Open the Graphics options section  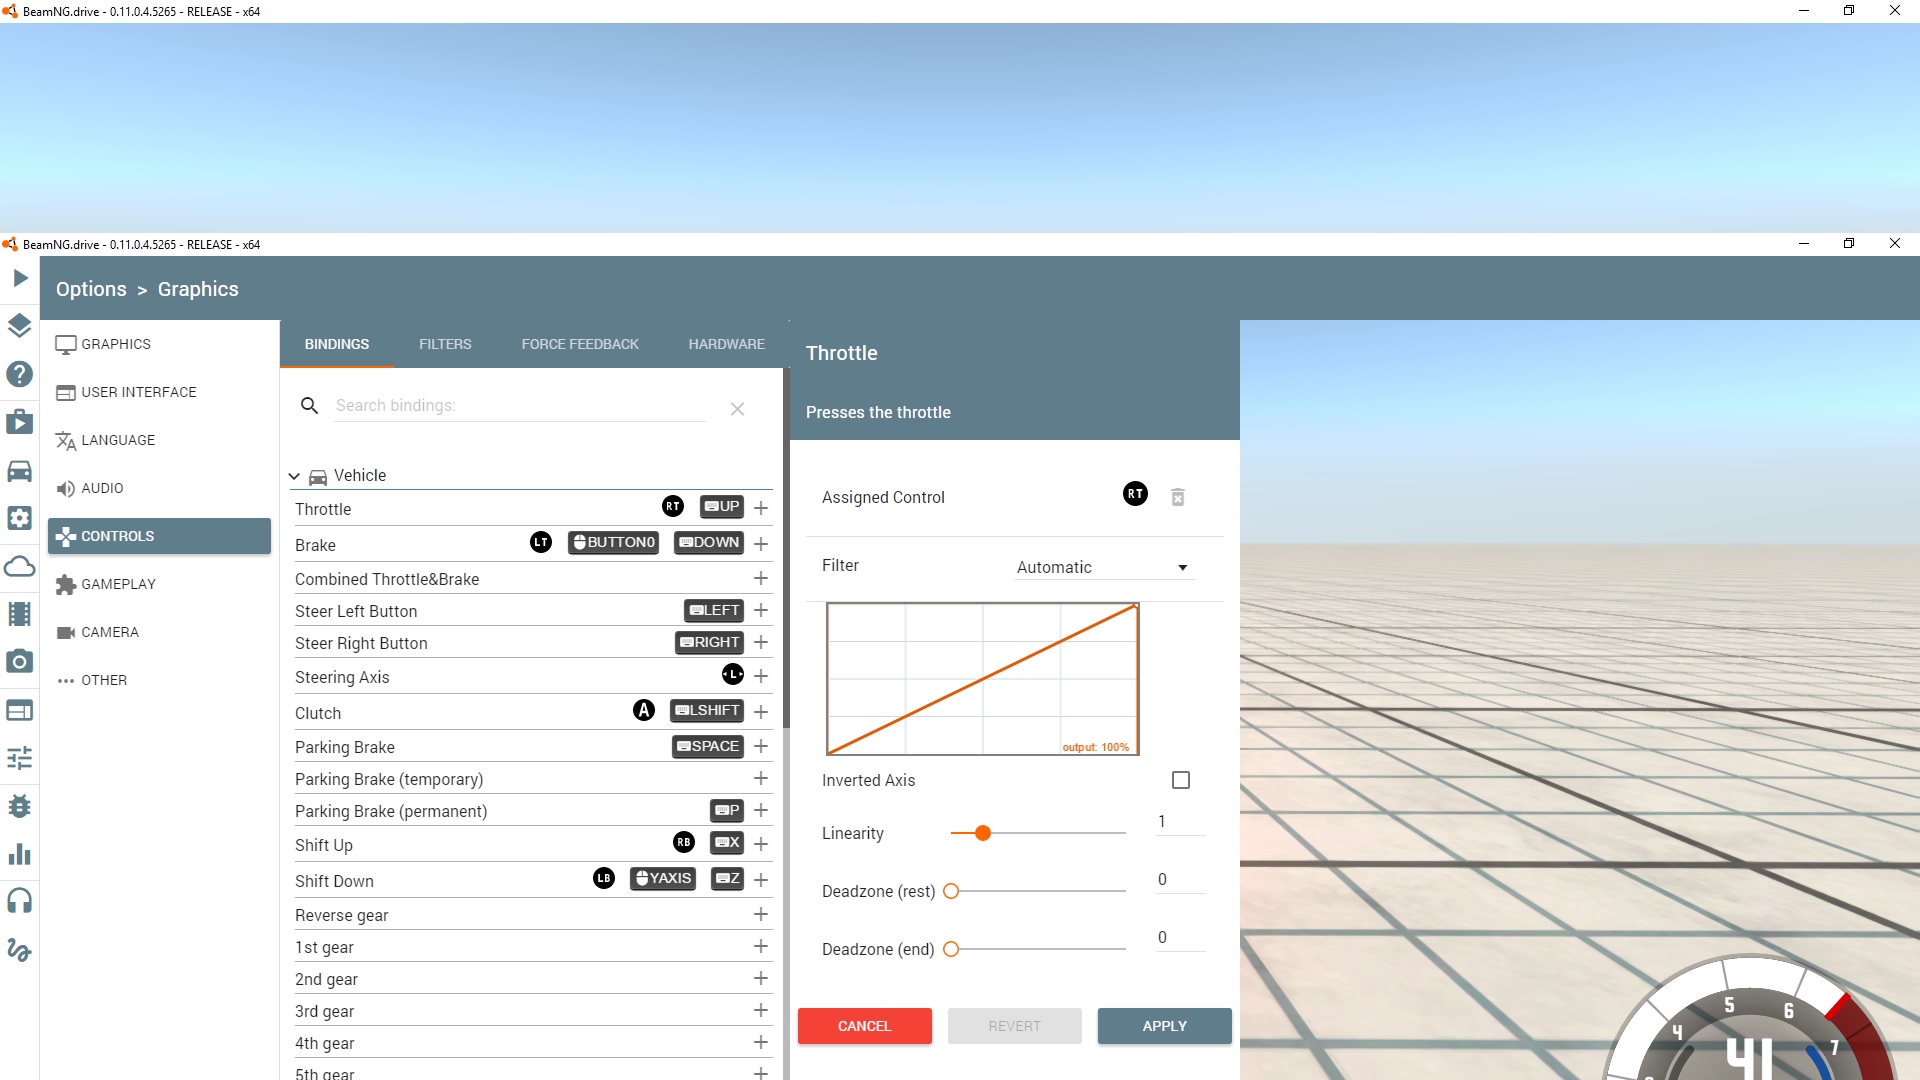tap(160, 344)
